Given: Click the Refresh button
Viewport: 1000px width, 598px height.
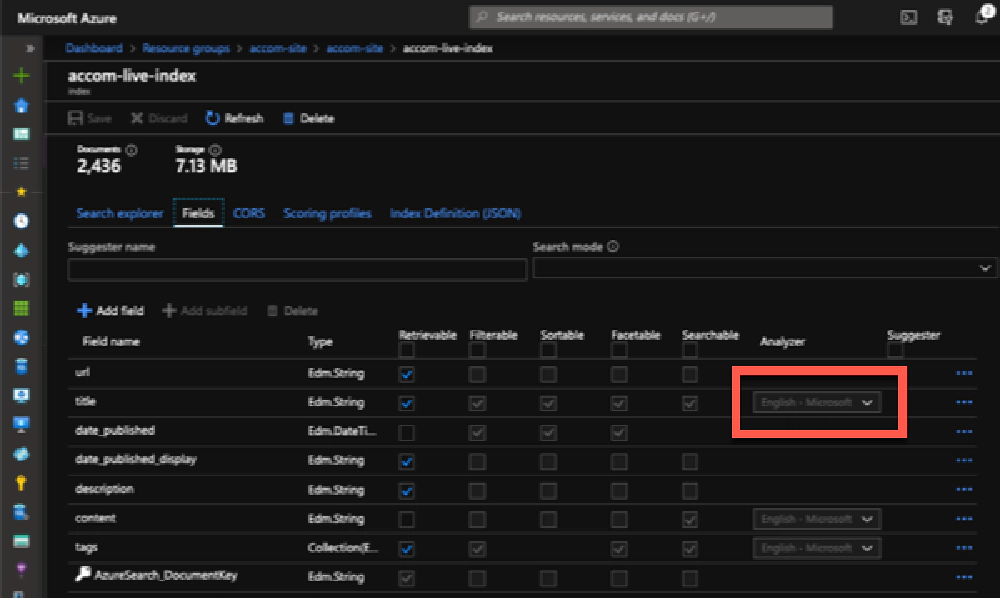Looking at the screenshot, I should (x=234, y=117).
